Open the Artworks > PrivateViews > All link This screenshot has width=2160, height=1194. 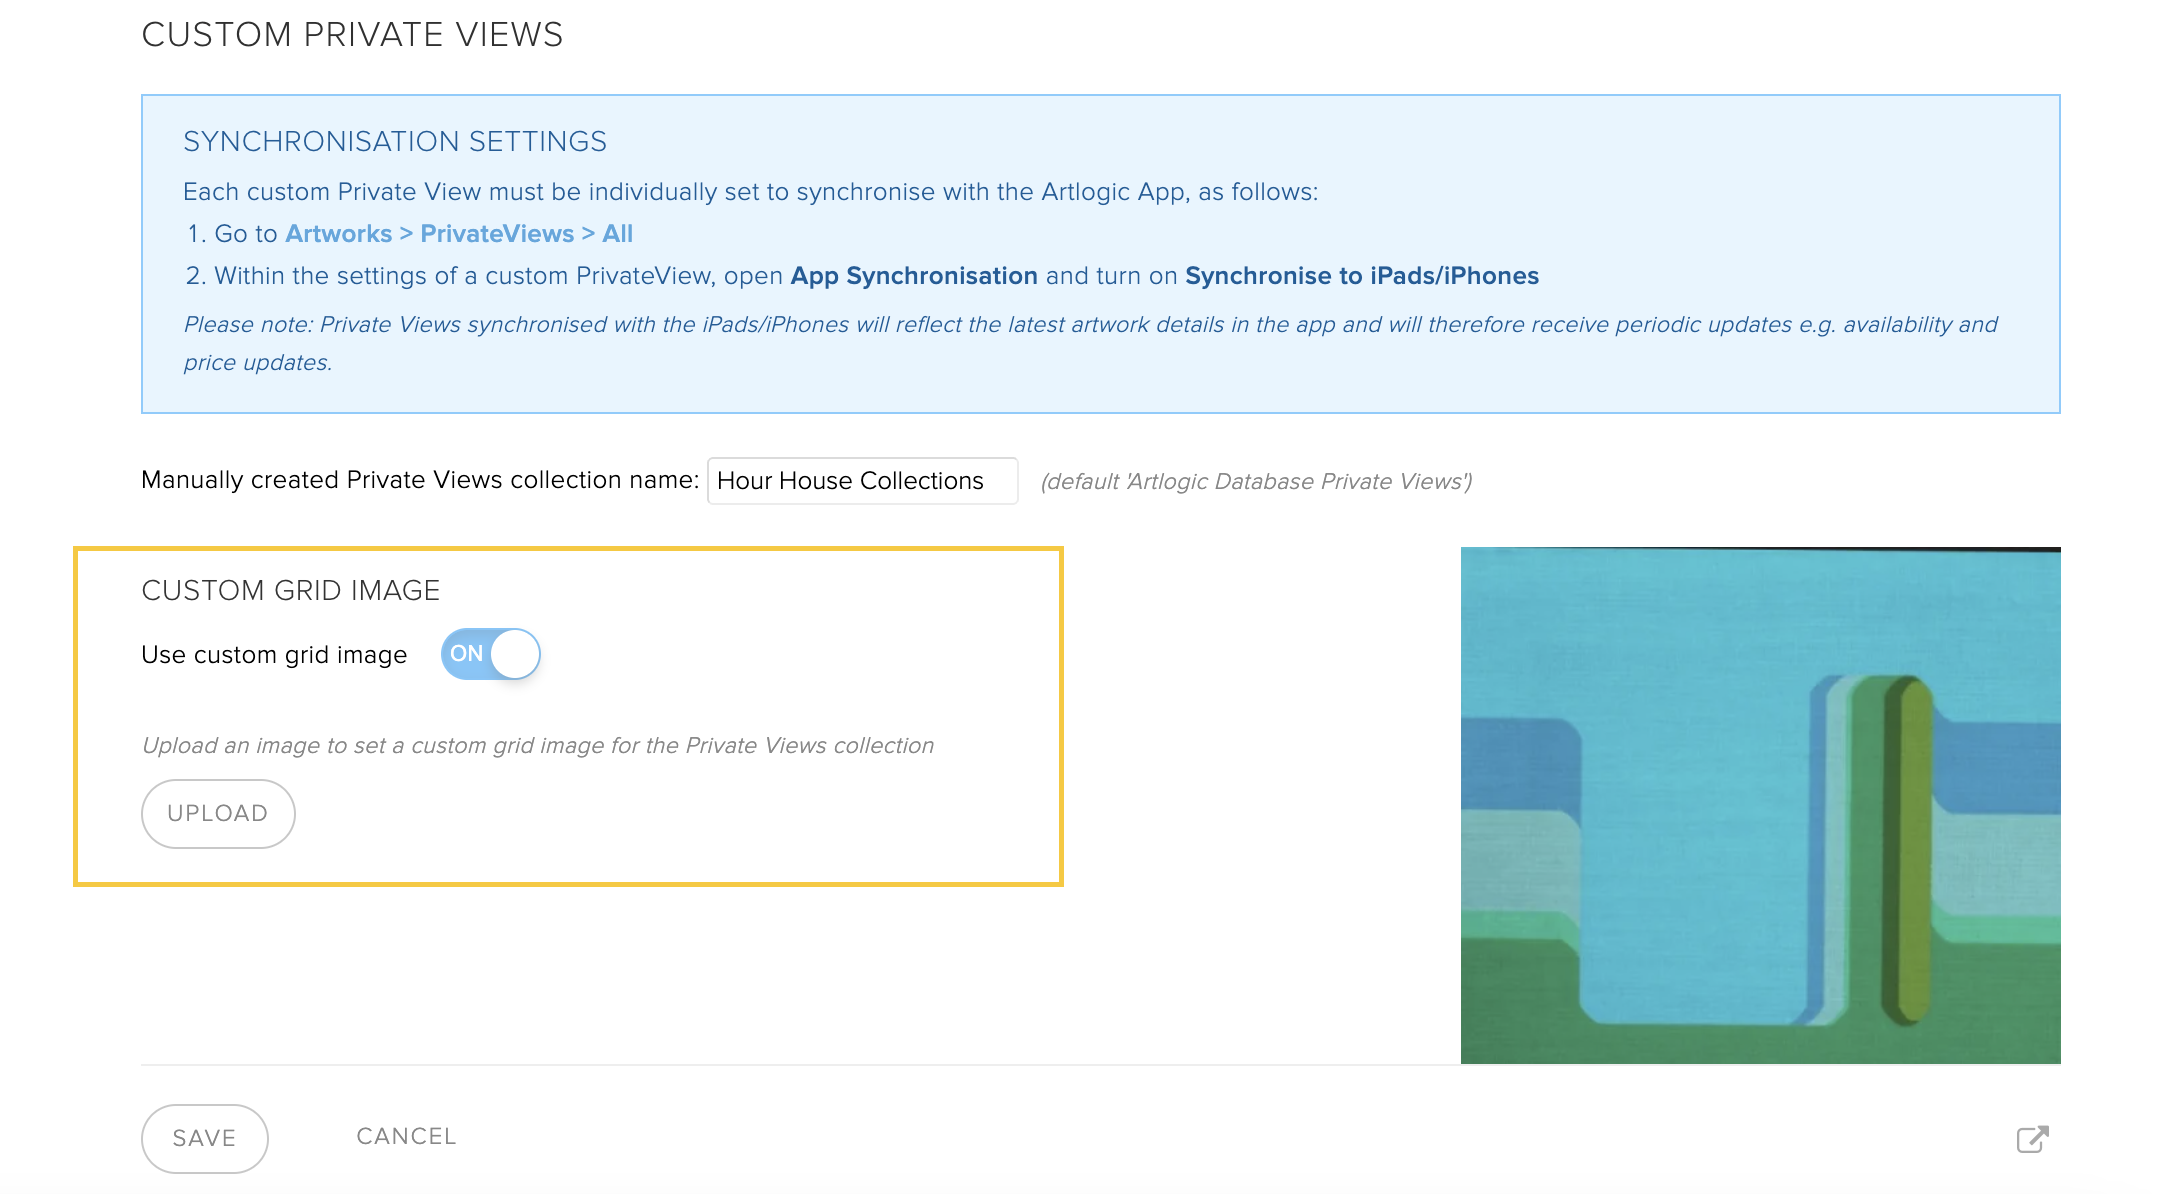459,234
